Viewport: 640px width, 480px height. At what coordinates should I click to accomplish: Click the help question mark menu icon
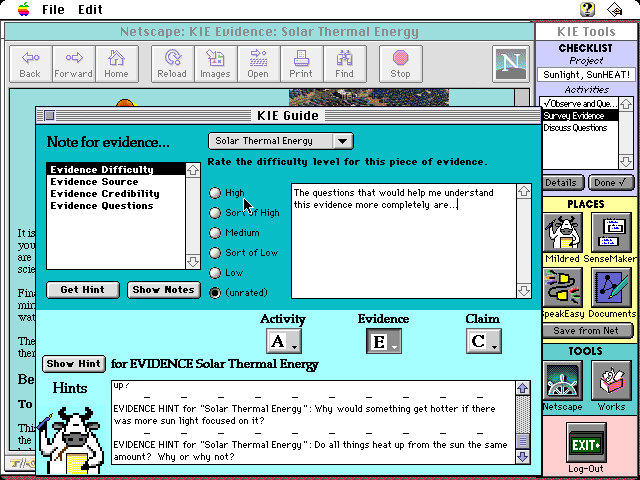587,9
